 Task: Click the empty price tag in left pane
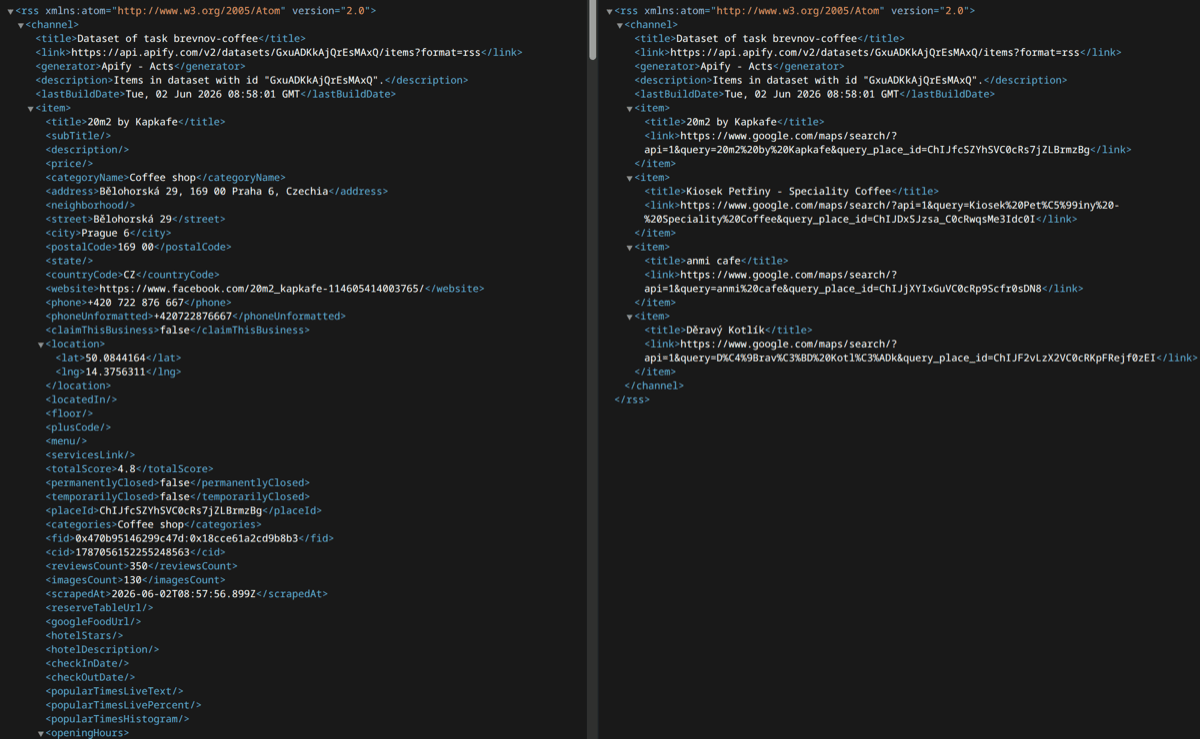pos(70,164)
